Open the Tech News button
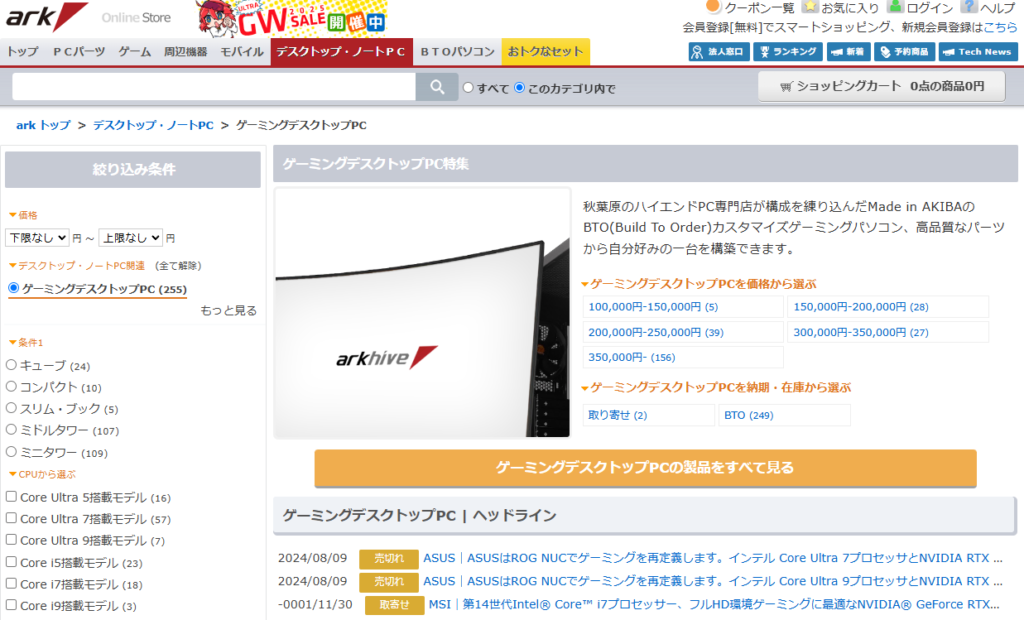Screen dimensions: 1024x620 click(978, 52)
